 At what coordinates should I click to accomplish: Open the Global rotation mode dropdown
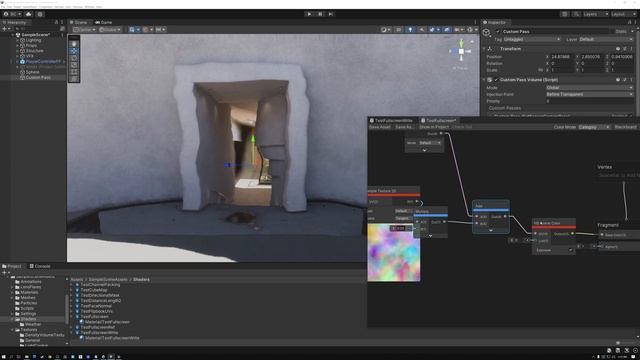[110, 29]
